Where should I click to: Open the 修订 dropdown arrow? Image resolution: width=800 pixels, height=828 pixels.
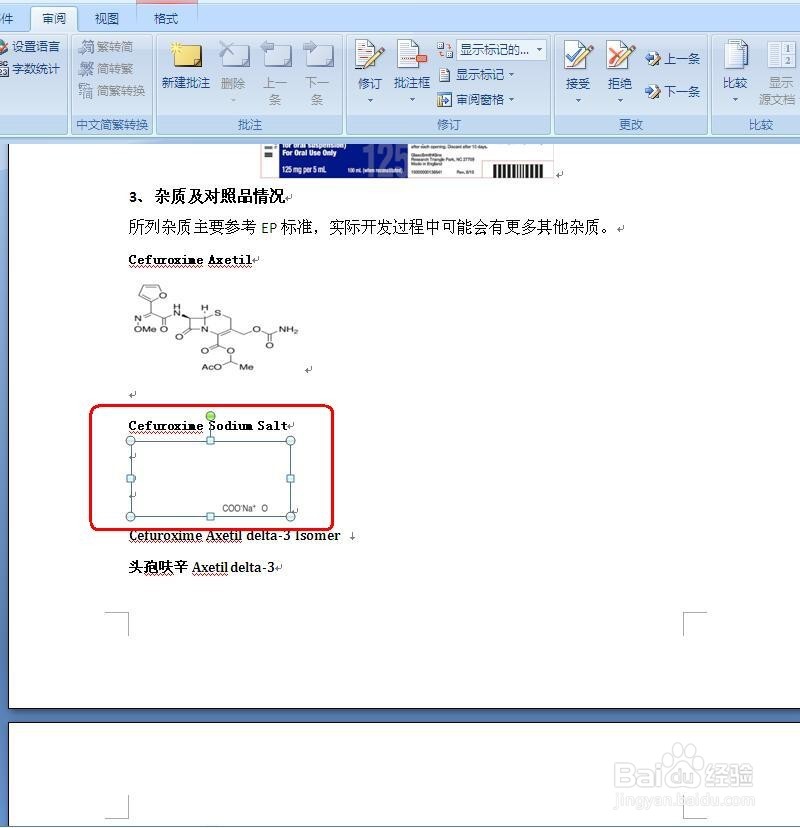click(368, 99)
